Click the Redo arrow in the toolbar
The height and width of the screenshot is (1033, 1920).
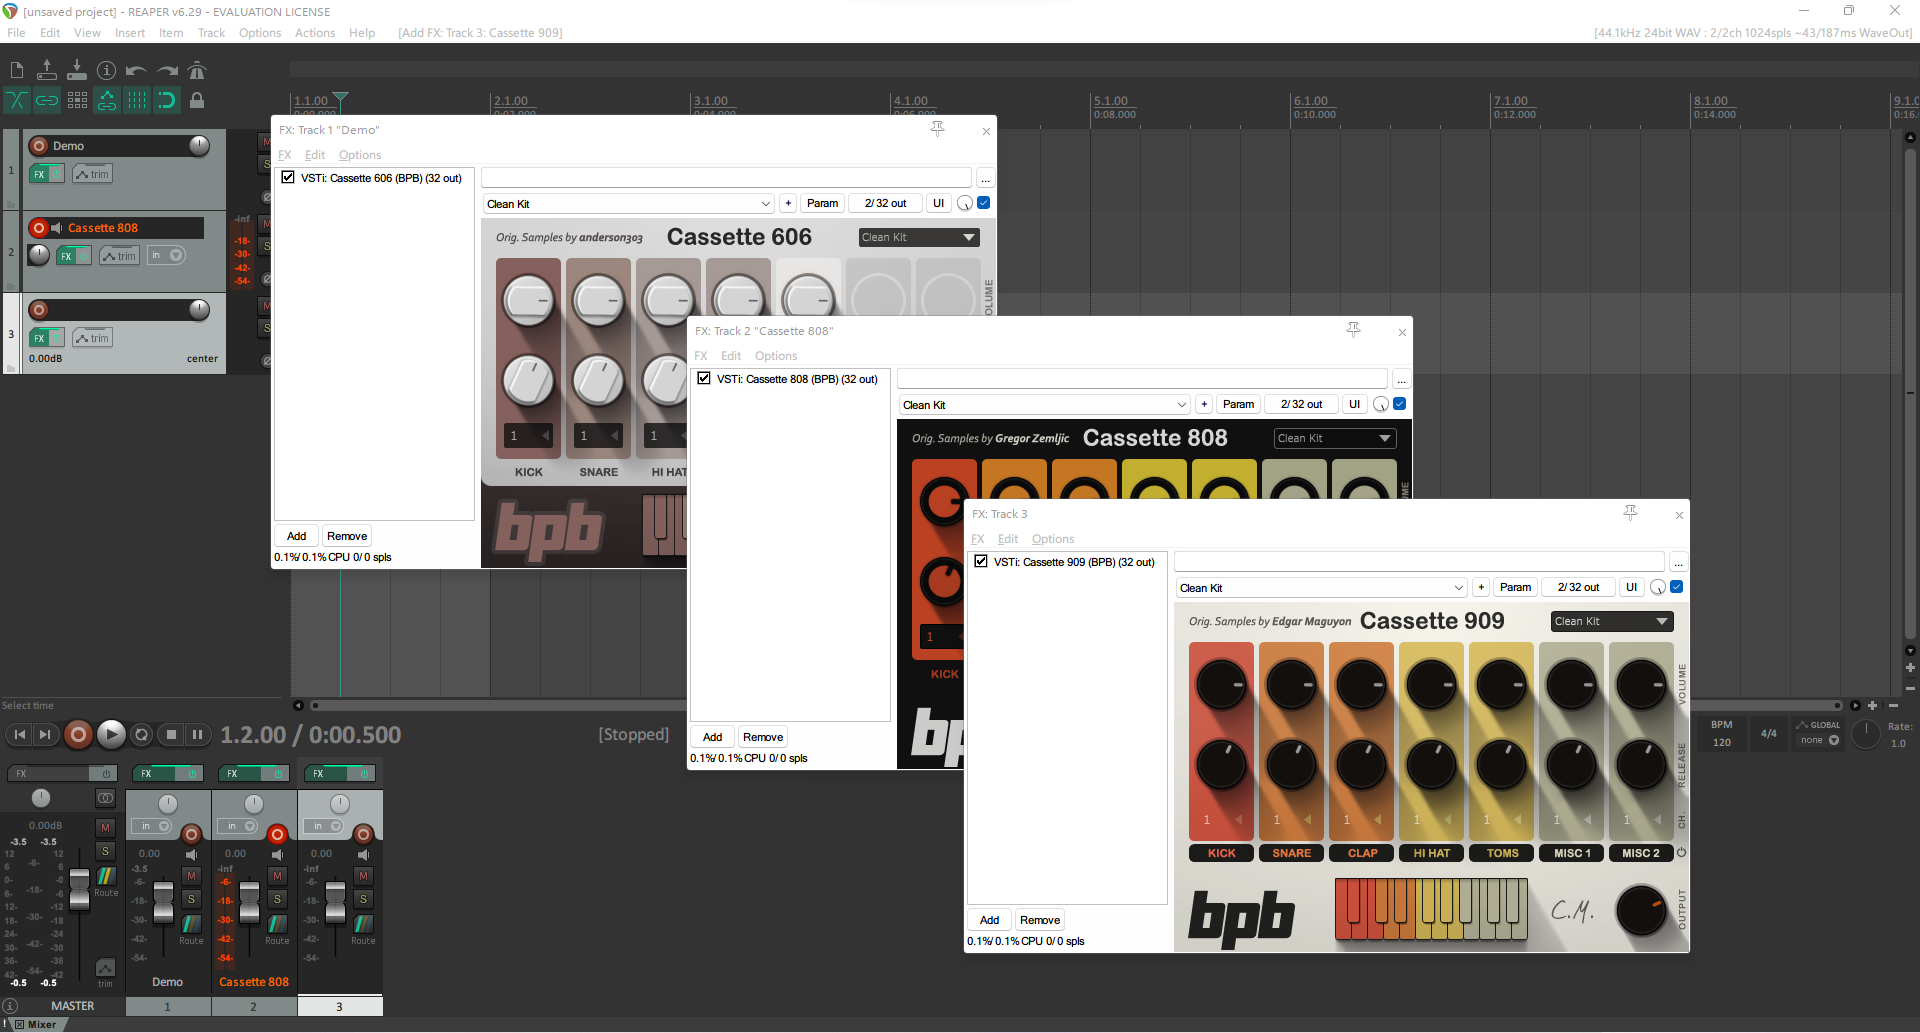tap(167, 70)
